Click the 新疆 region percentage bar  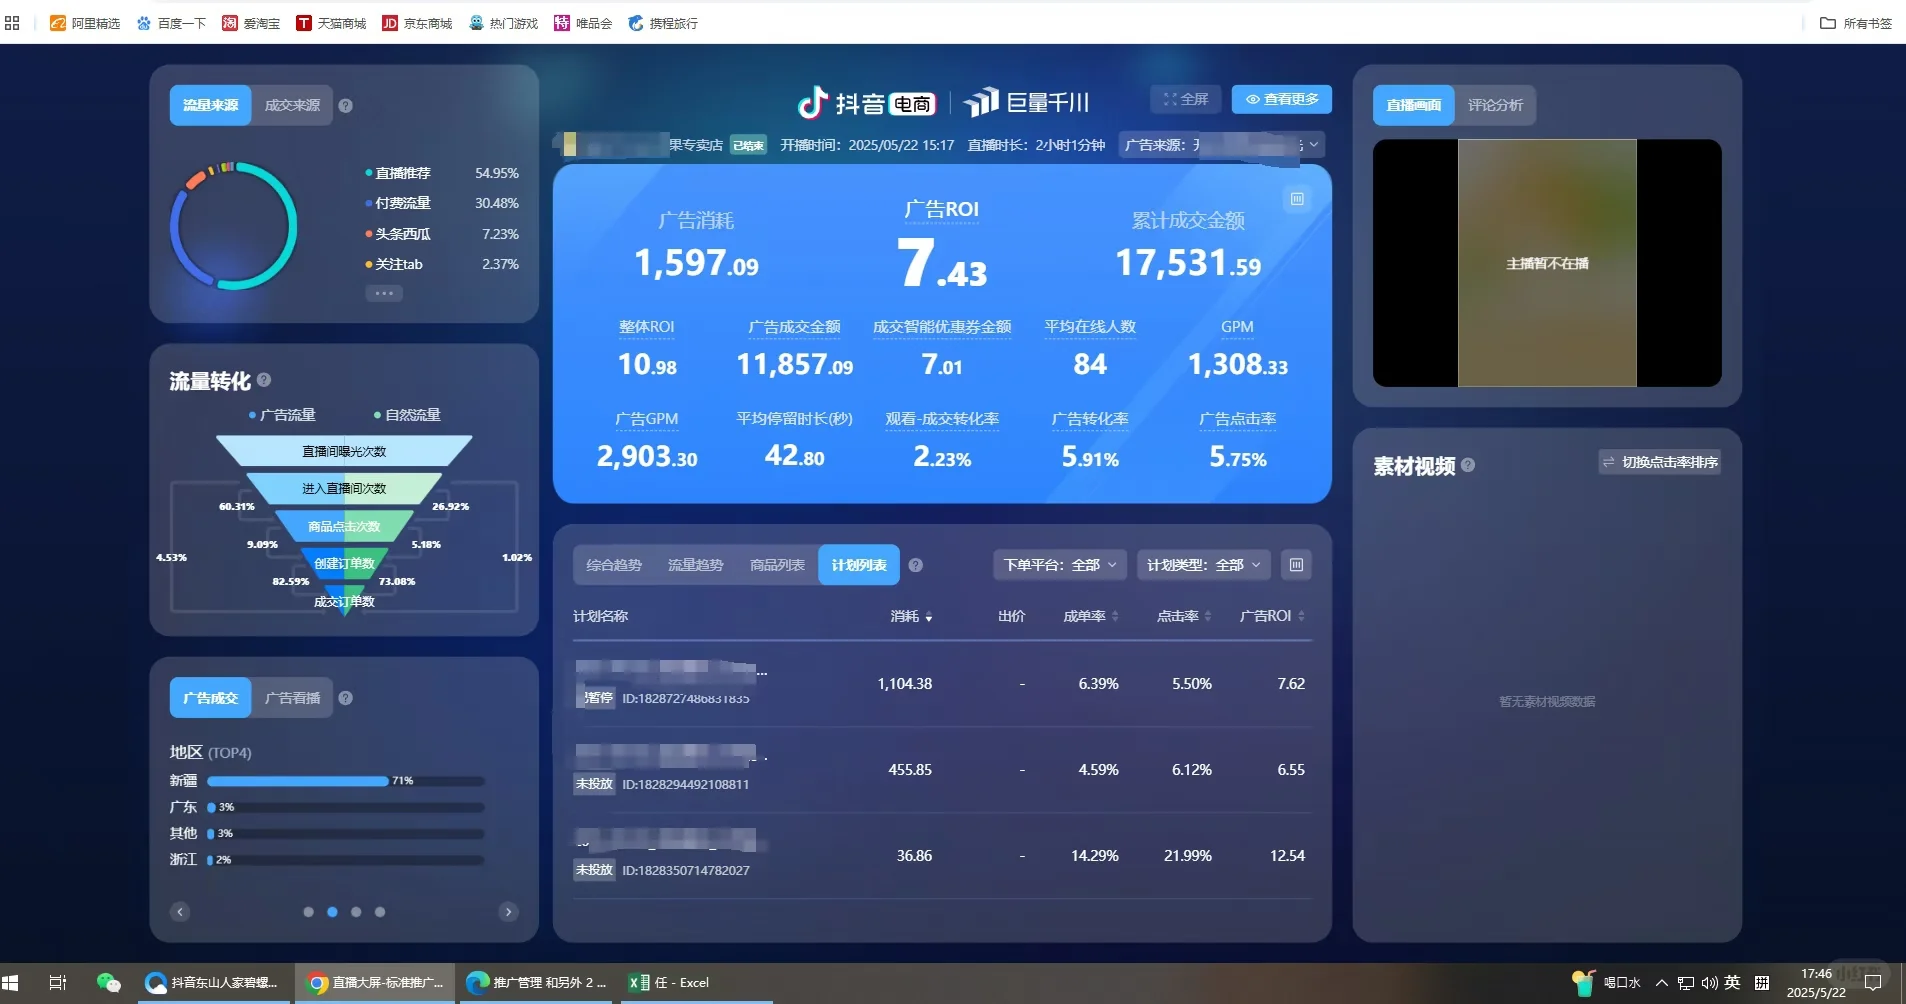coord(297,781)
